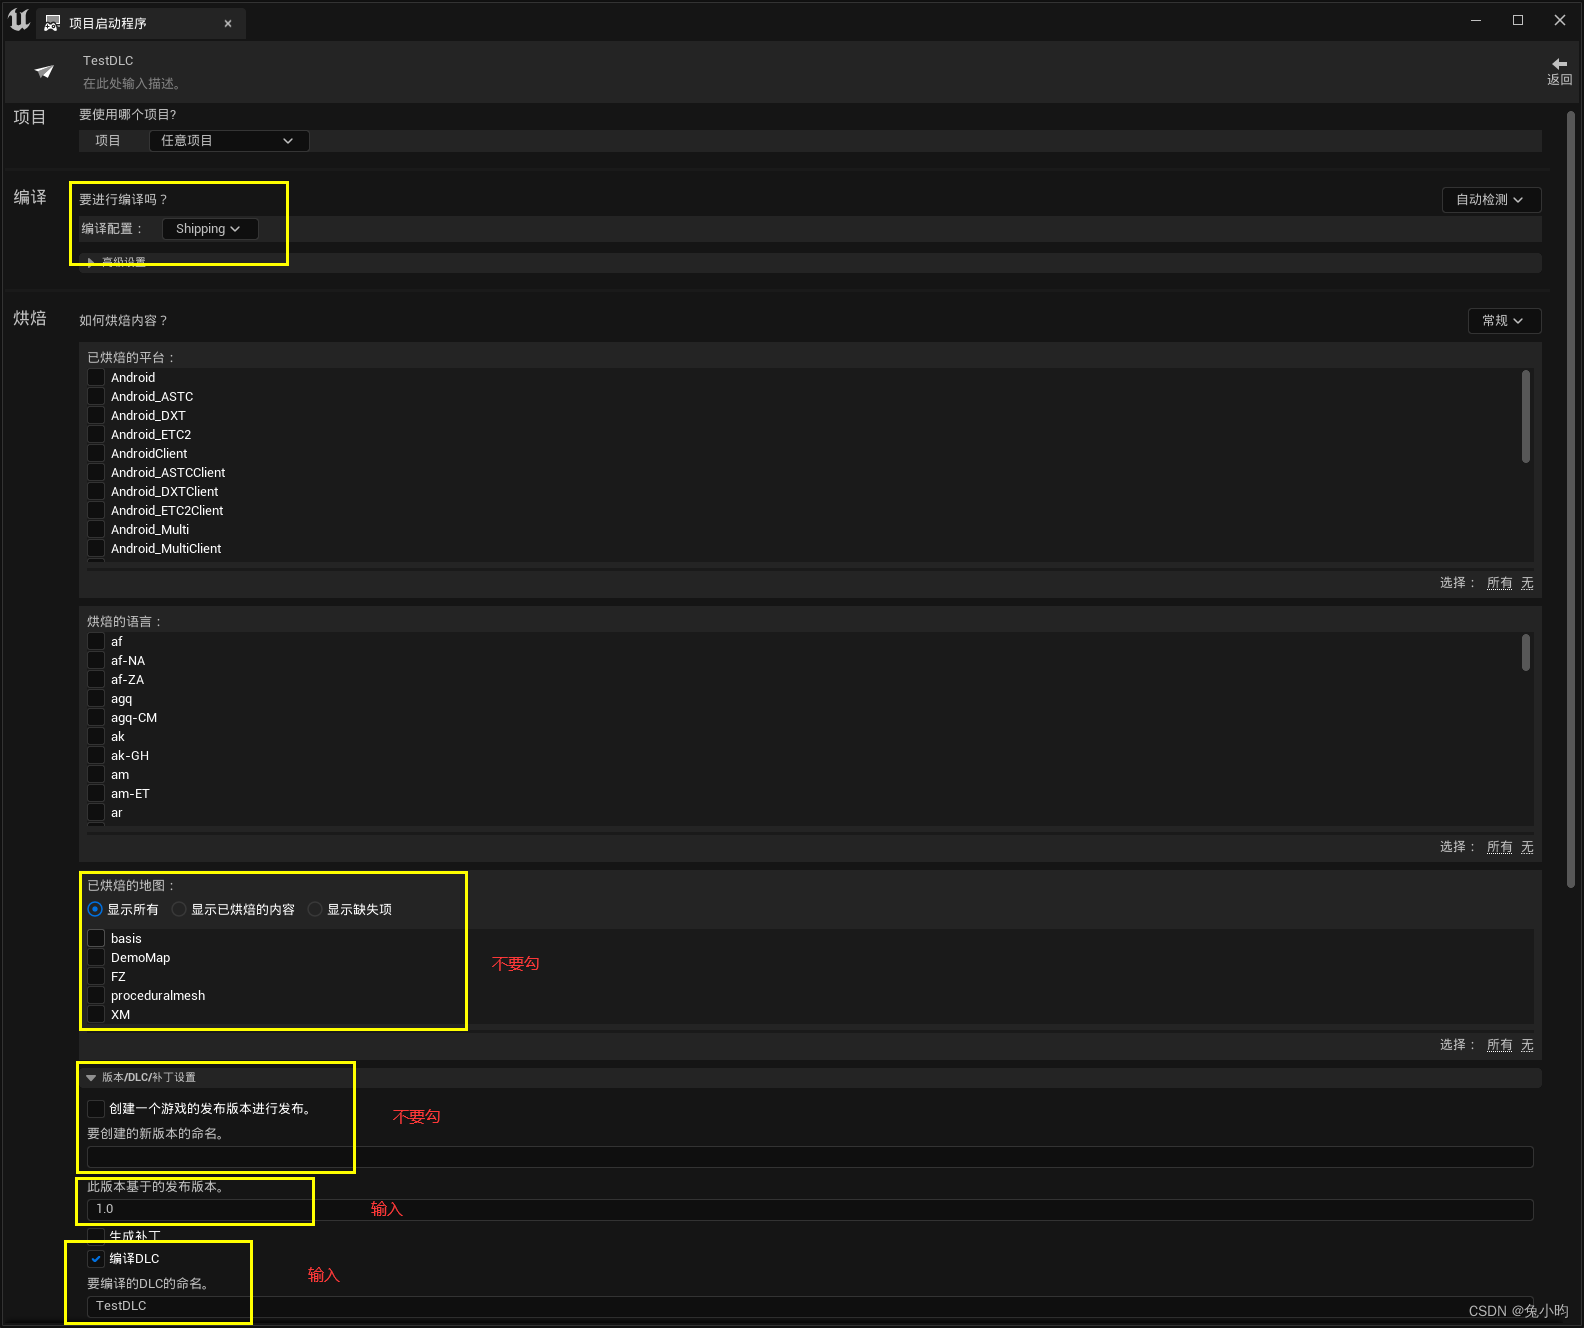Viewport: 1584px width, 1328px height.
Task: Check the af-NA language checkbox
Action: point(96,660)
